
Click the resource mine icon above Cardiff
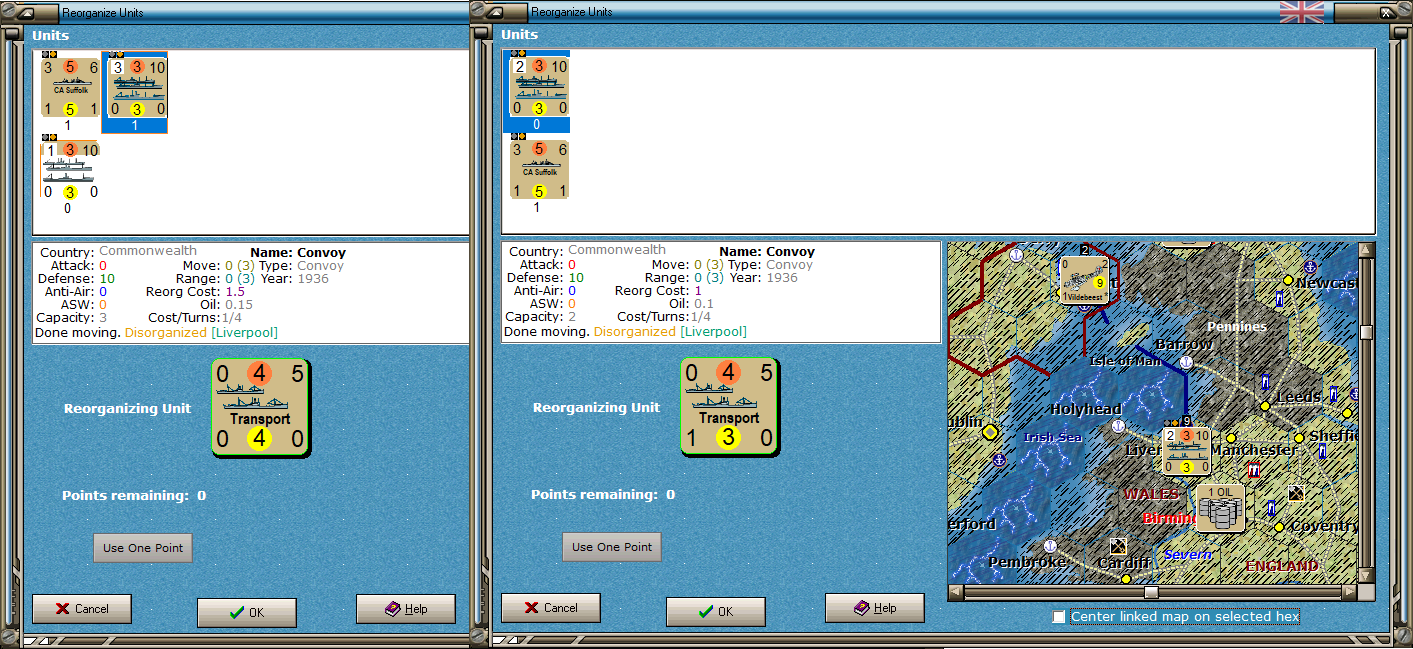coord(1118,546)
